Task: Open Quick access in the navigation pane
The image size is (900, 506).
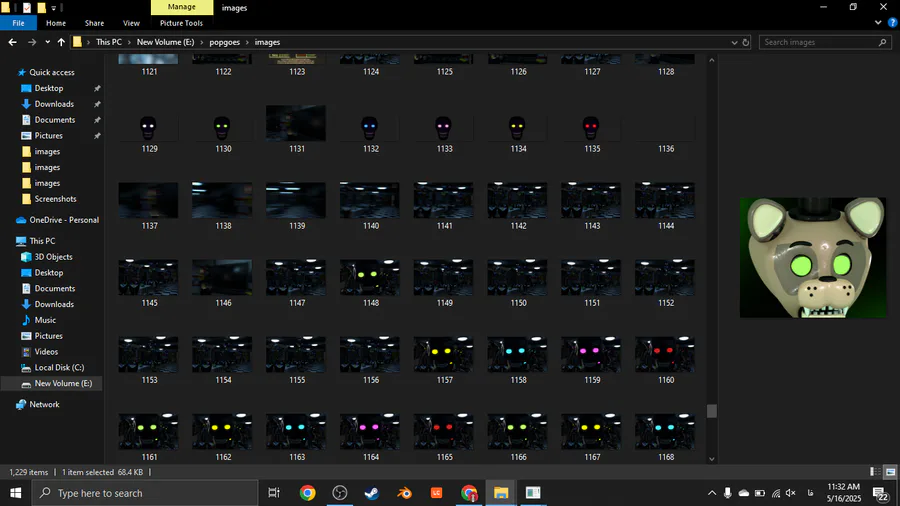Action: [52, 72]
